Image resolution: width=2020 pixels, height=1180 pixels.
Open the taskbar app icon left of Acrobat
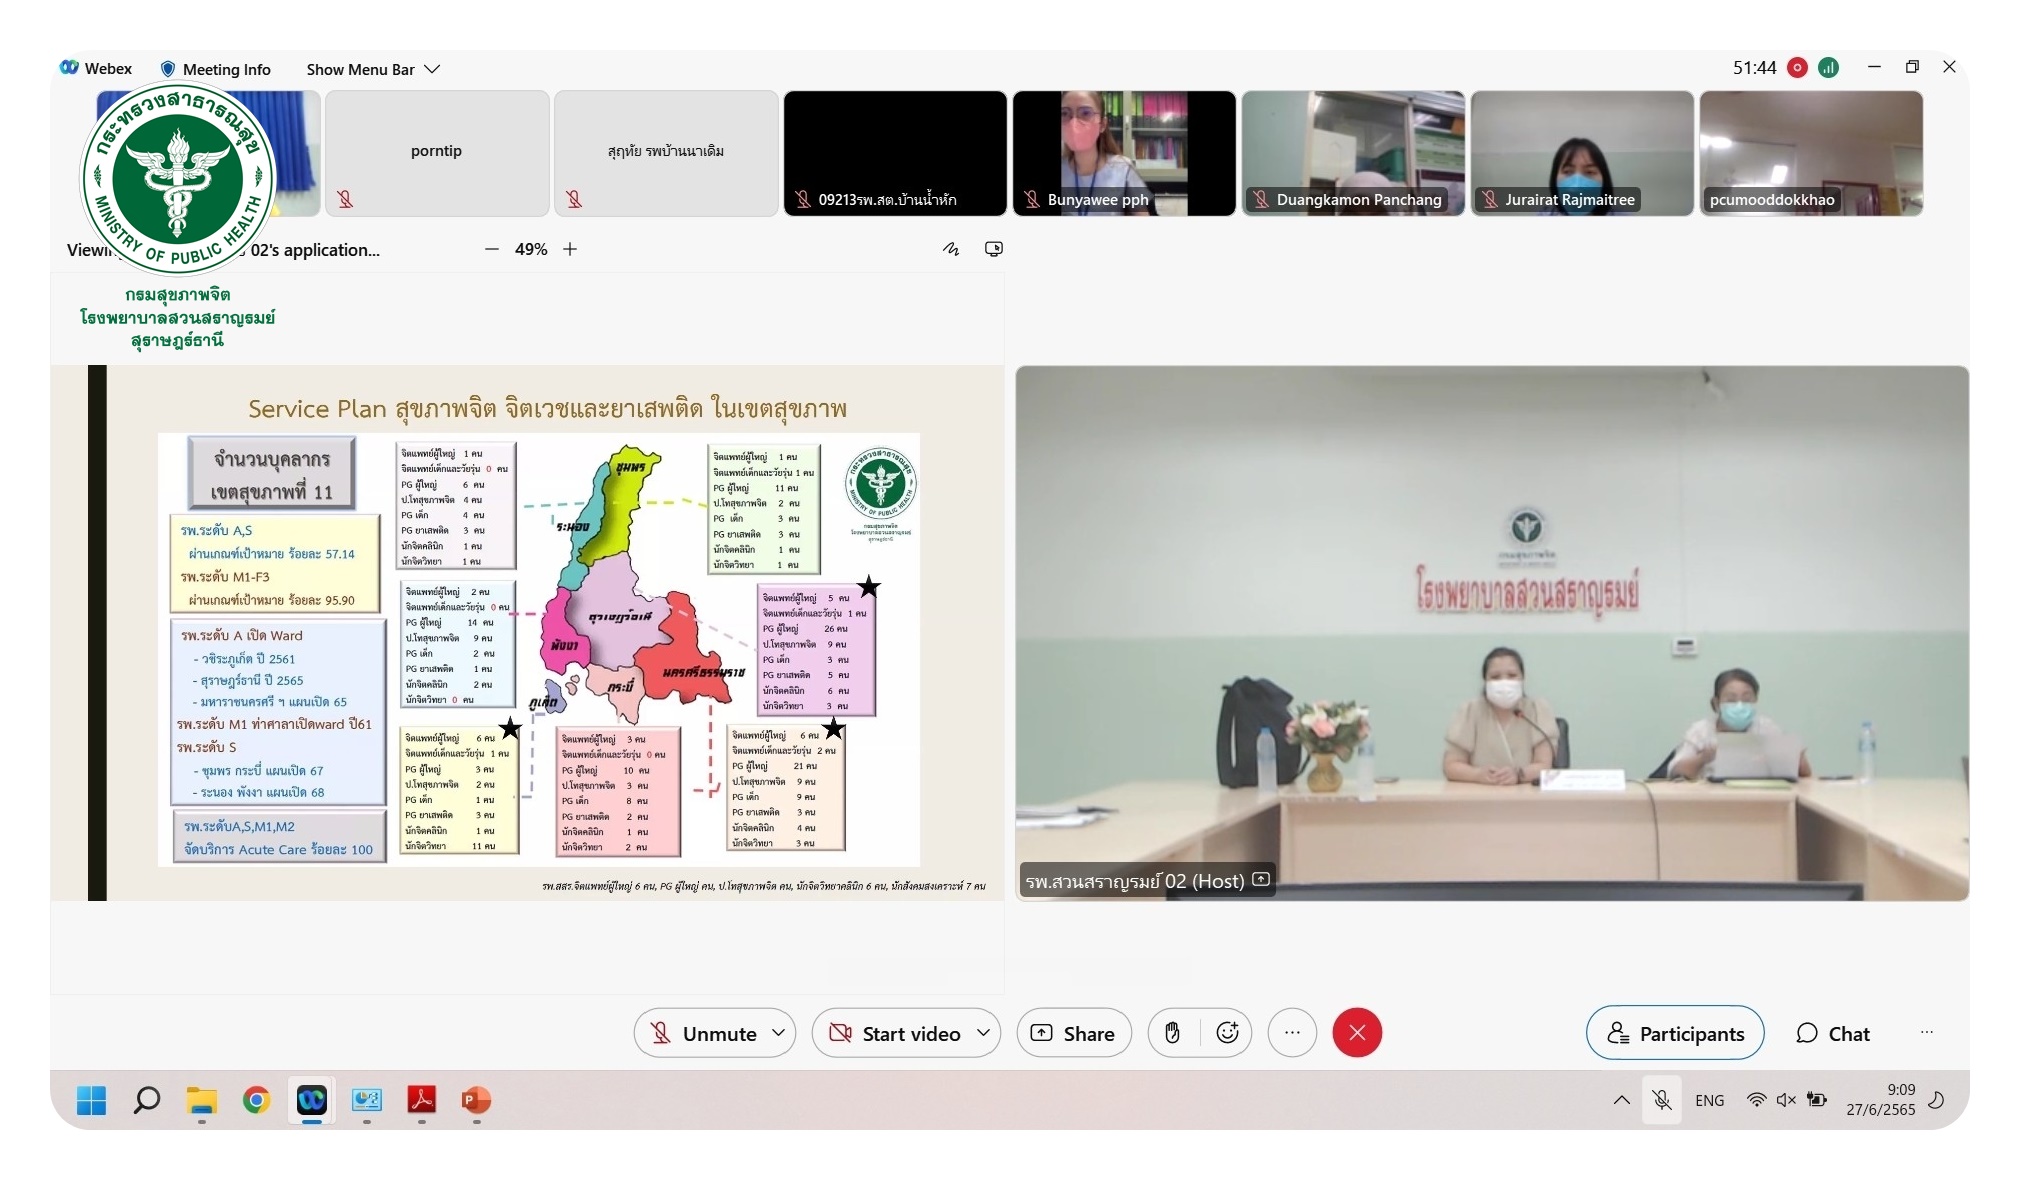tap(367, 1100)
